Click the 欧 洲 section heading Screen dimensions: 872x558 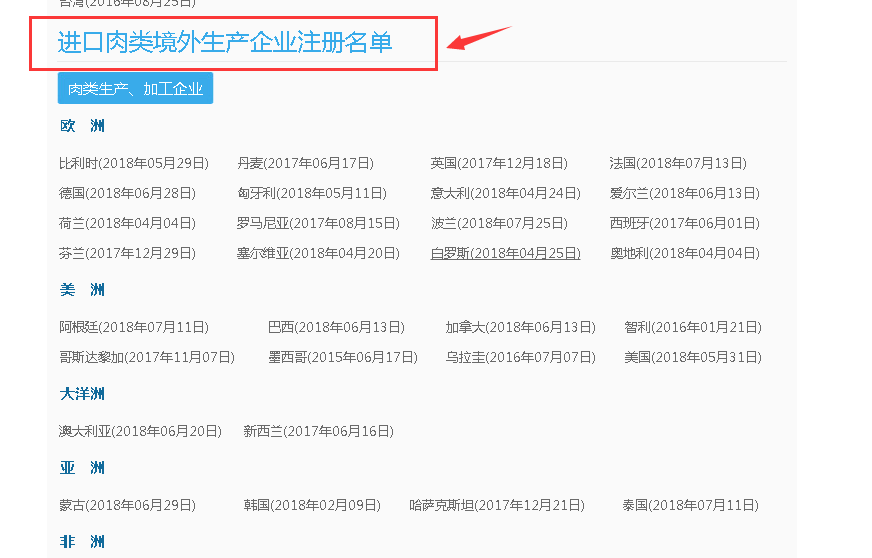click(x=82, y=126)
